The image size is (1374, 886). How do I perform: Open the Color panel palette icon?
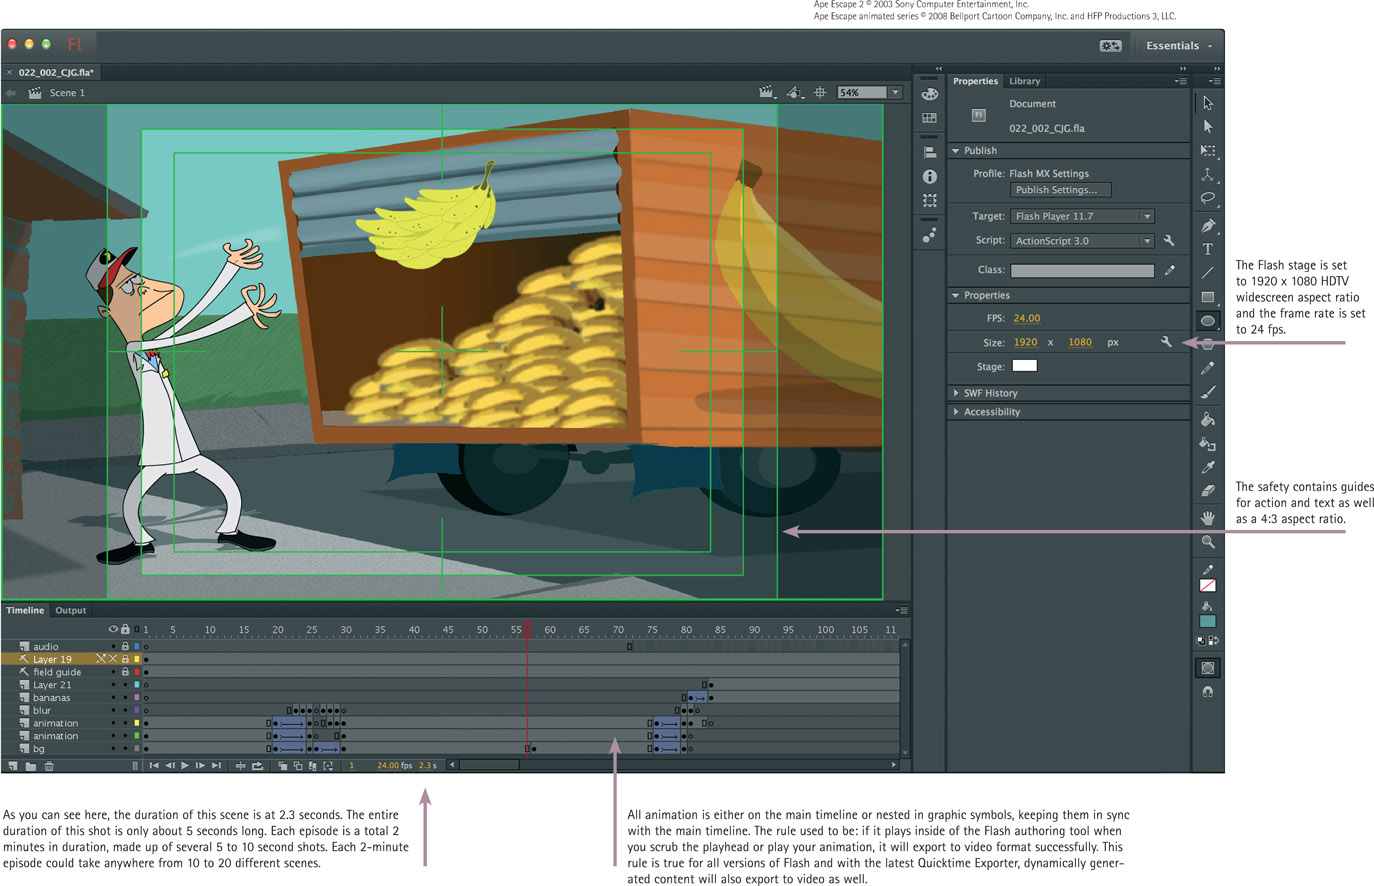(x=930, y=94)
